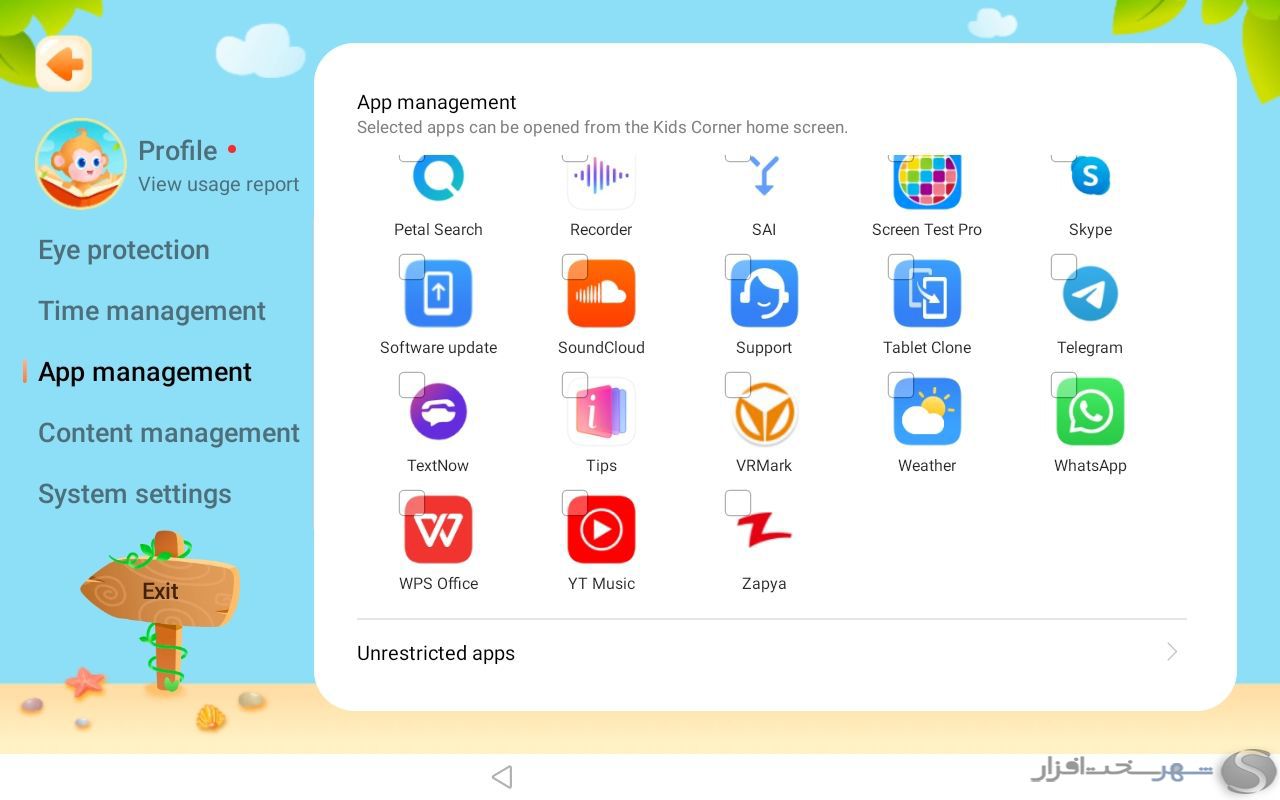Tap the Android back navigation triangle

(502, 777)
